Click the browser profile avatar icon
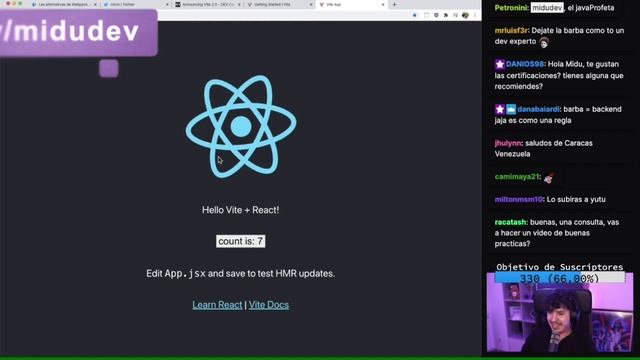 click(x=465, y=15)
